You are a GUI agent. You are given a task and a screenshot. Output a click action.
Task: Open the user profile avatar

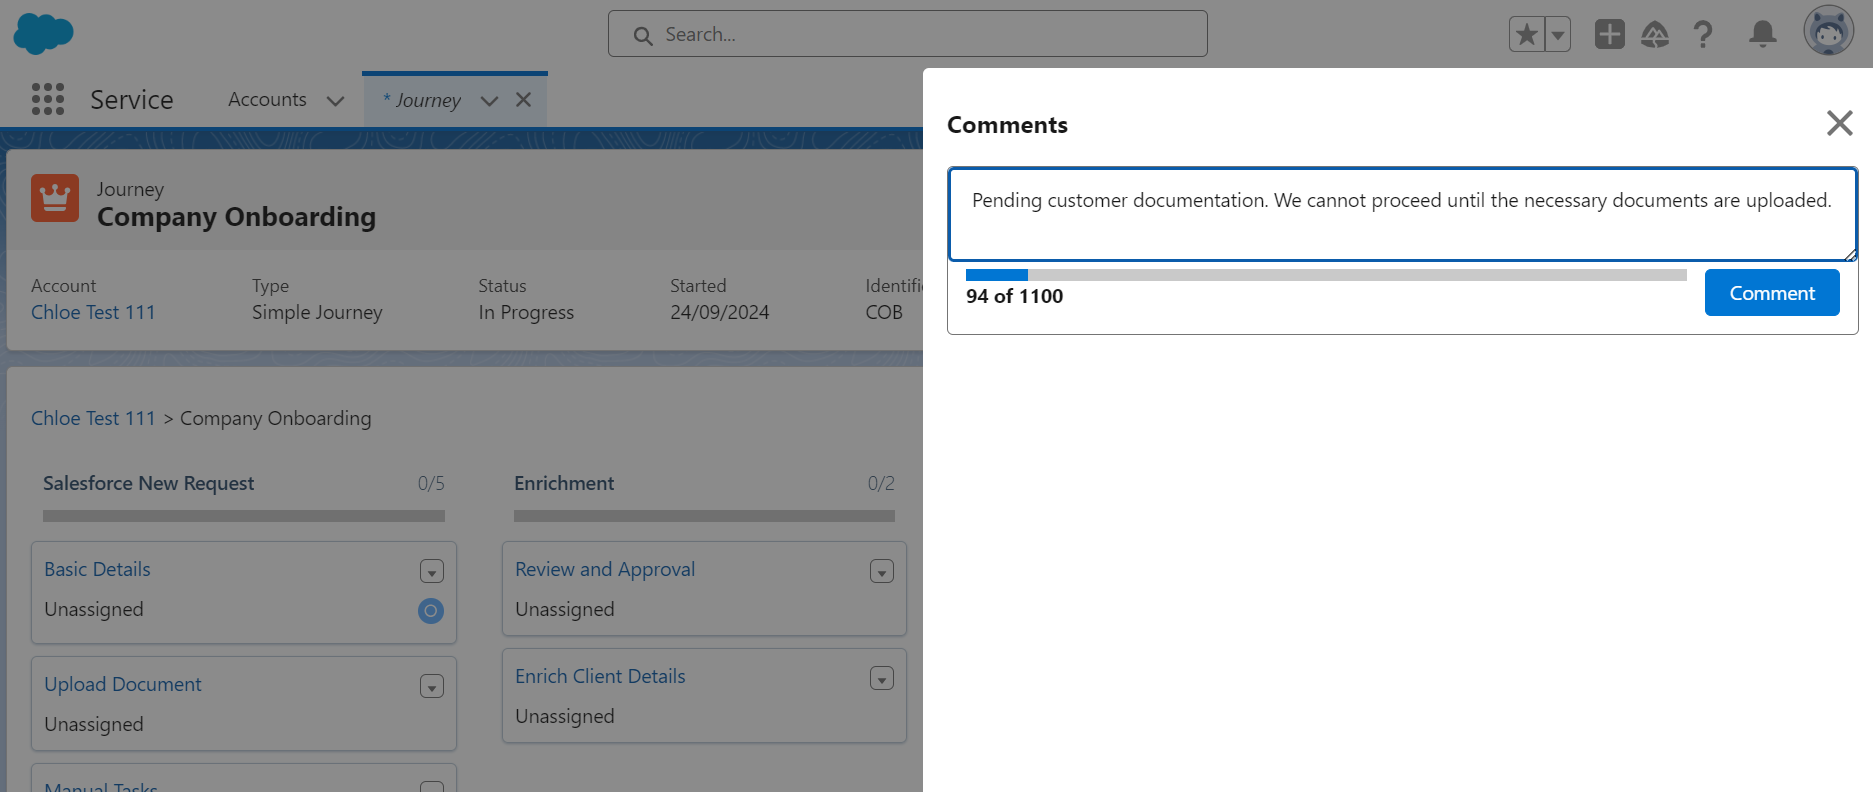click(x=1828, y=32)
